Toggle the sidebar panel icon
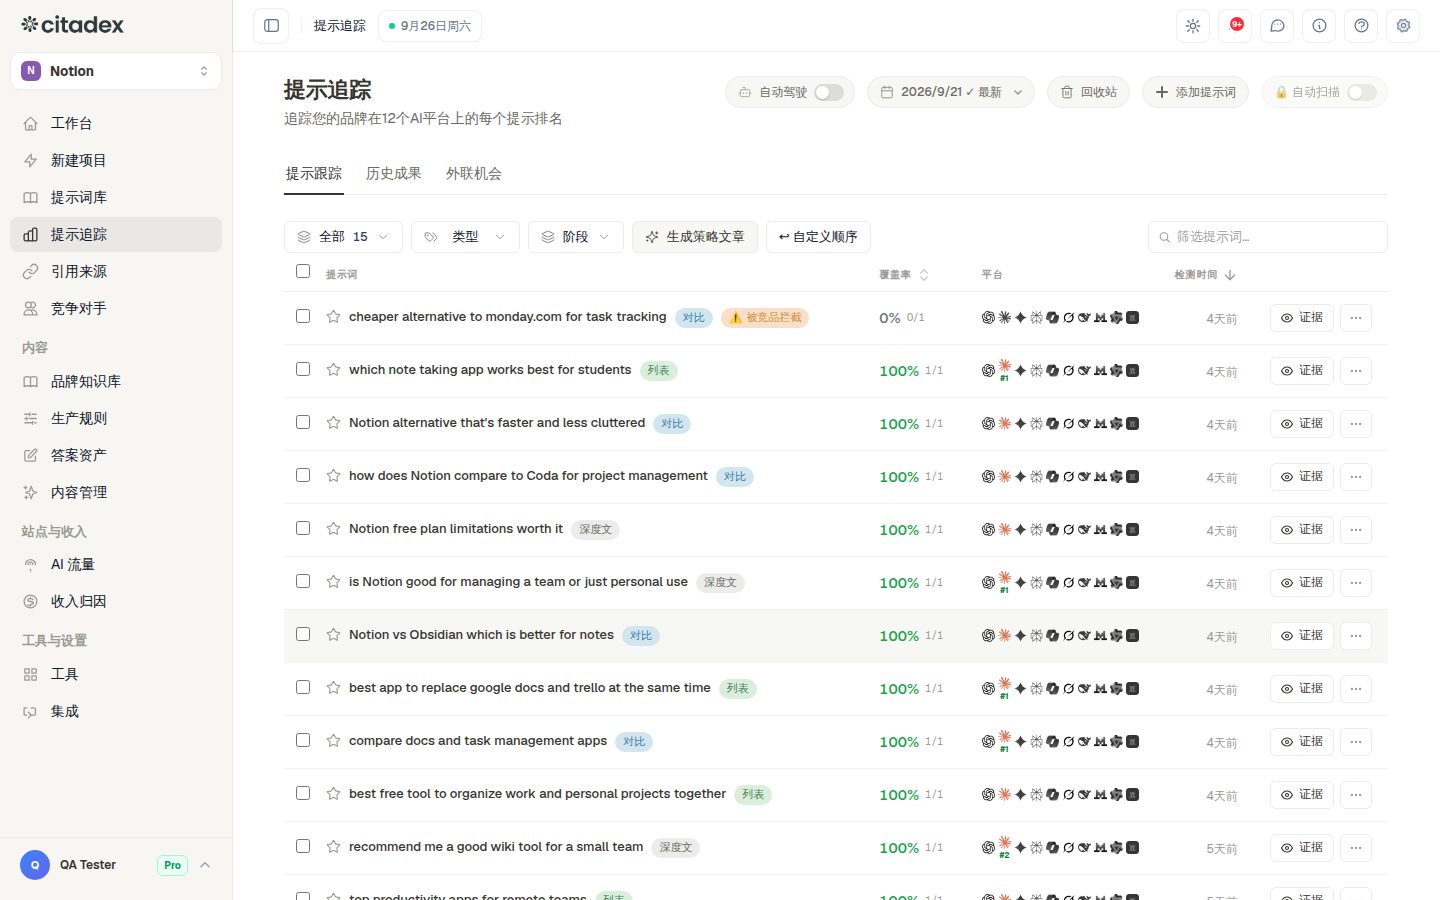This screenshot has width=1440, height=900. tap(271, 26)
